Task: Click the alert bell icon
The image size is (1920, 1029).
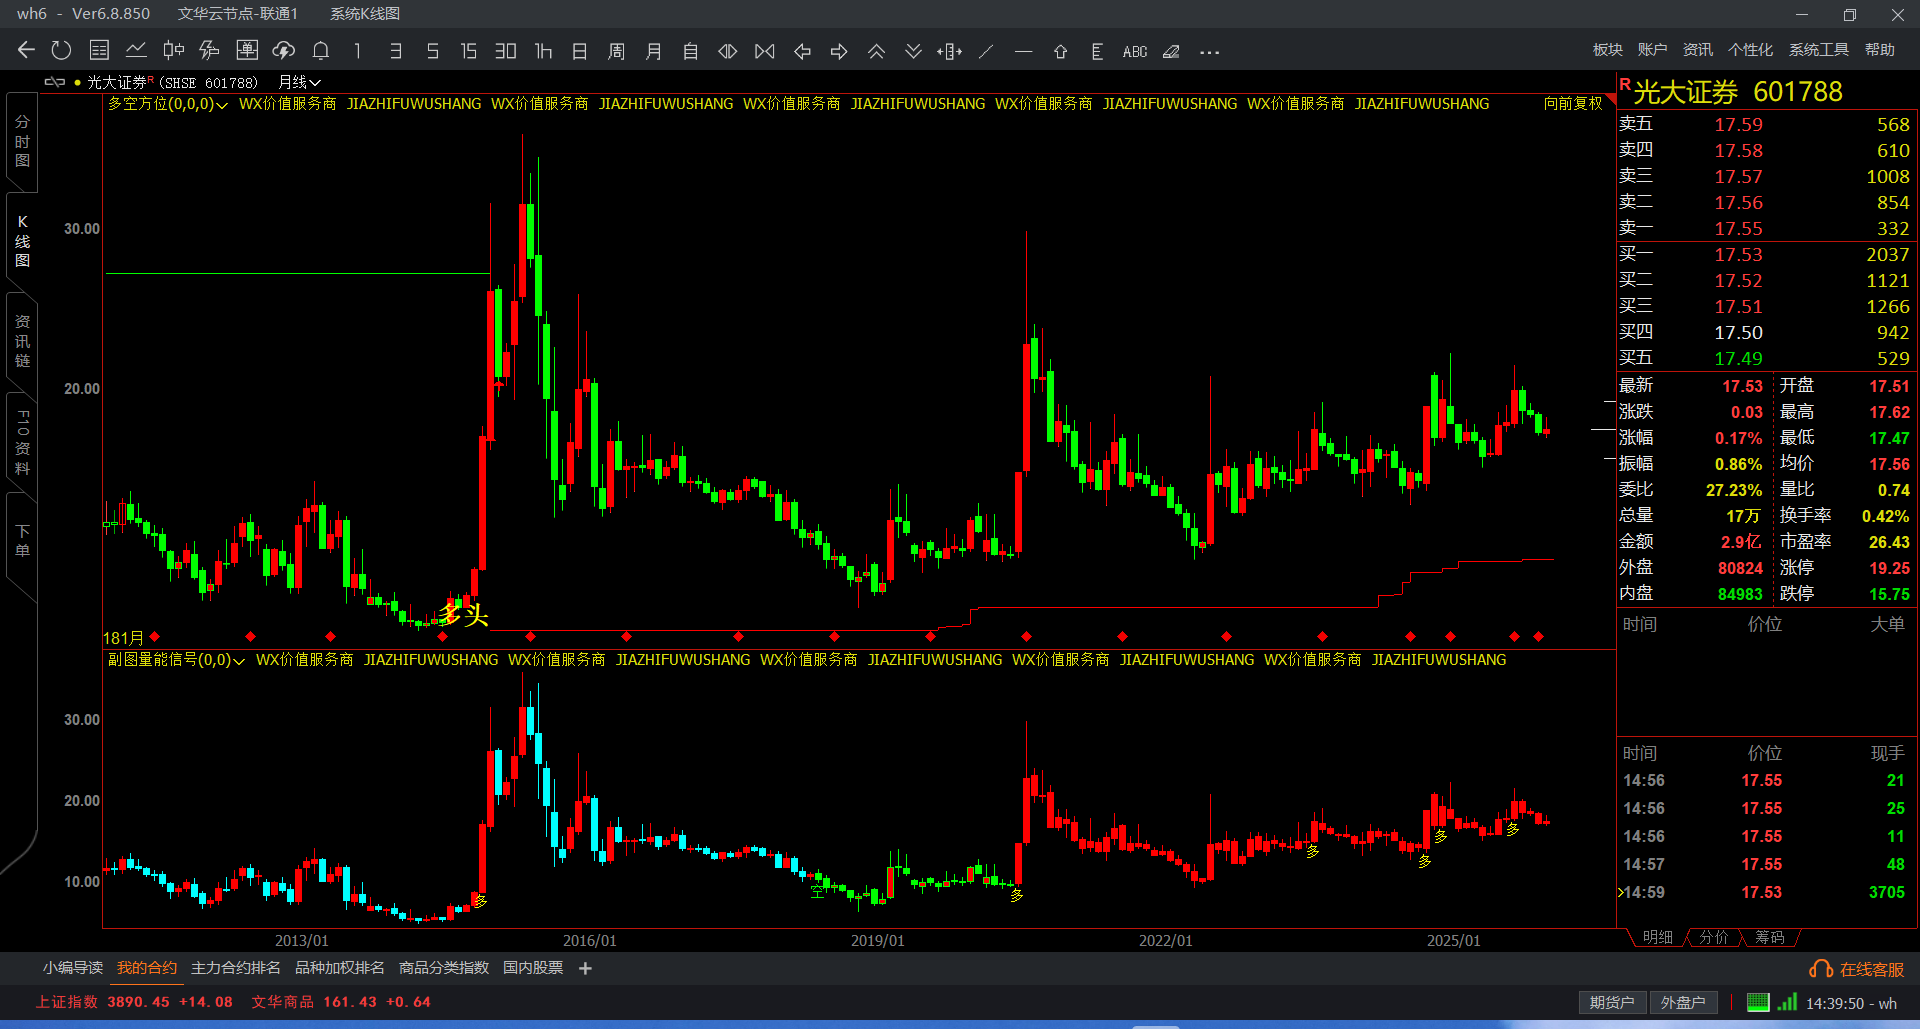Action: coord(320,50)
